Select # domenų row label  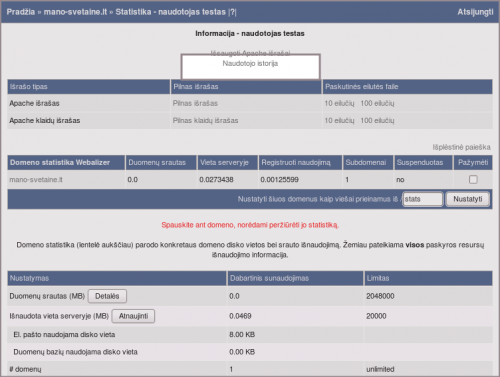tap(25, 369)
